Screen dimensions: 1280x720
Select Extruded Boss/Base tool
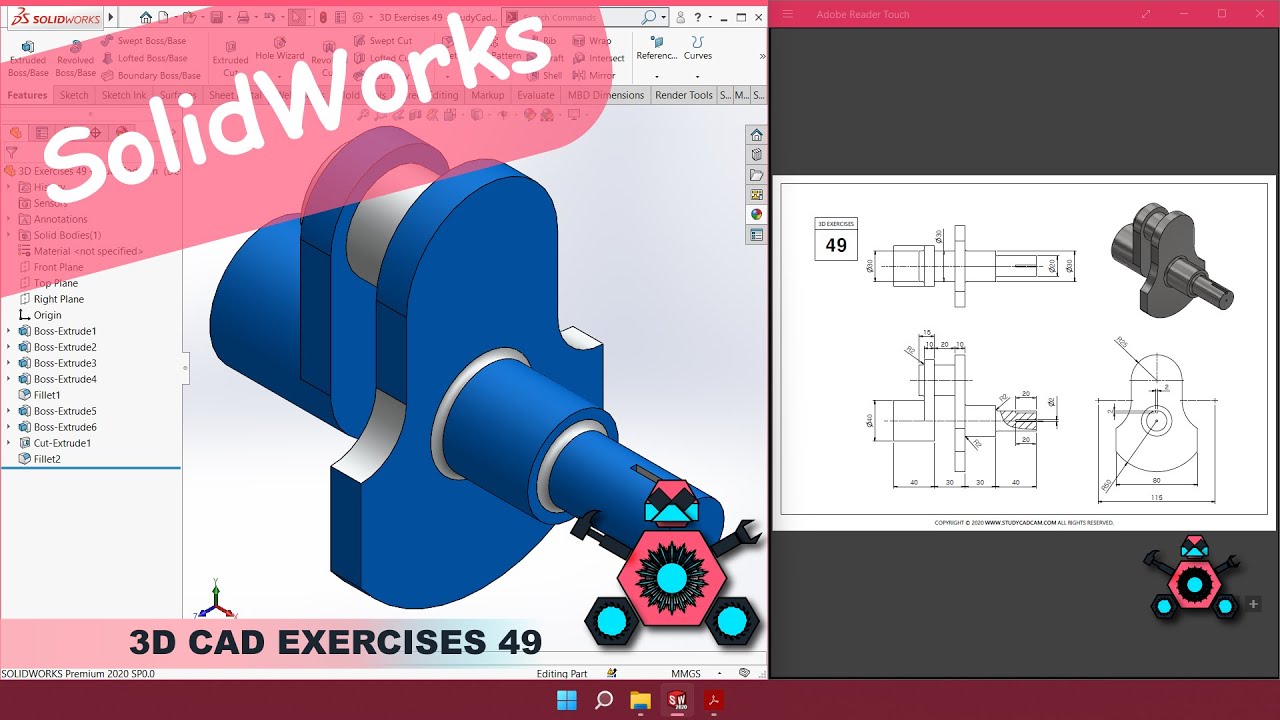click(x=28, y=60)
